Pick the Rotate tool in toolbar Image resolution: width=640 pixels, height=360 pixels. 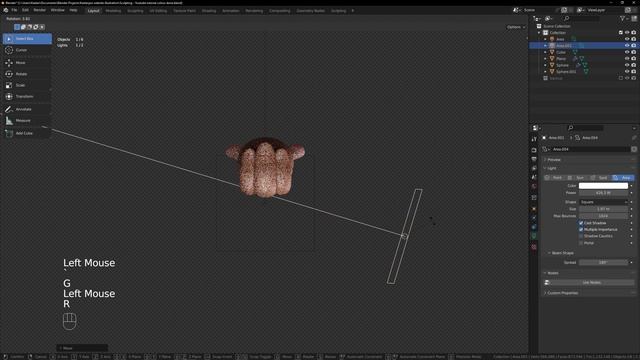[27, 74]
